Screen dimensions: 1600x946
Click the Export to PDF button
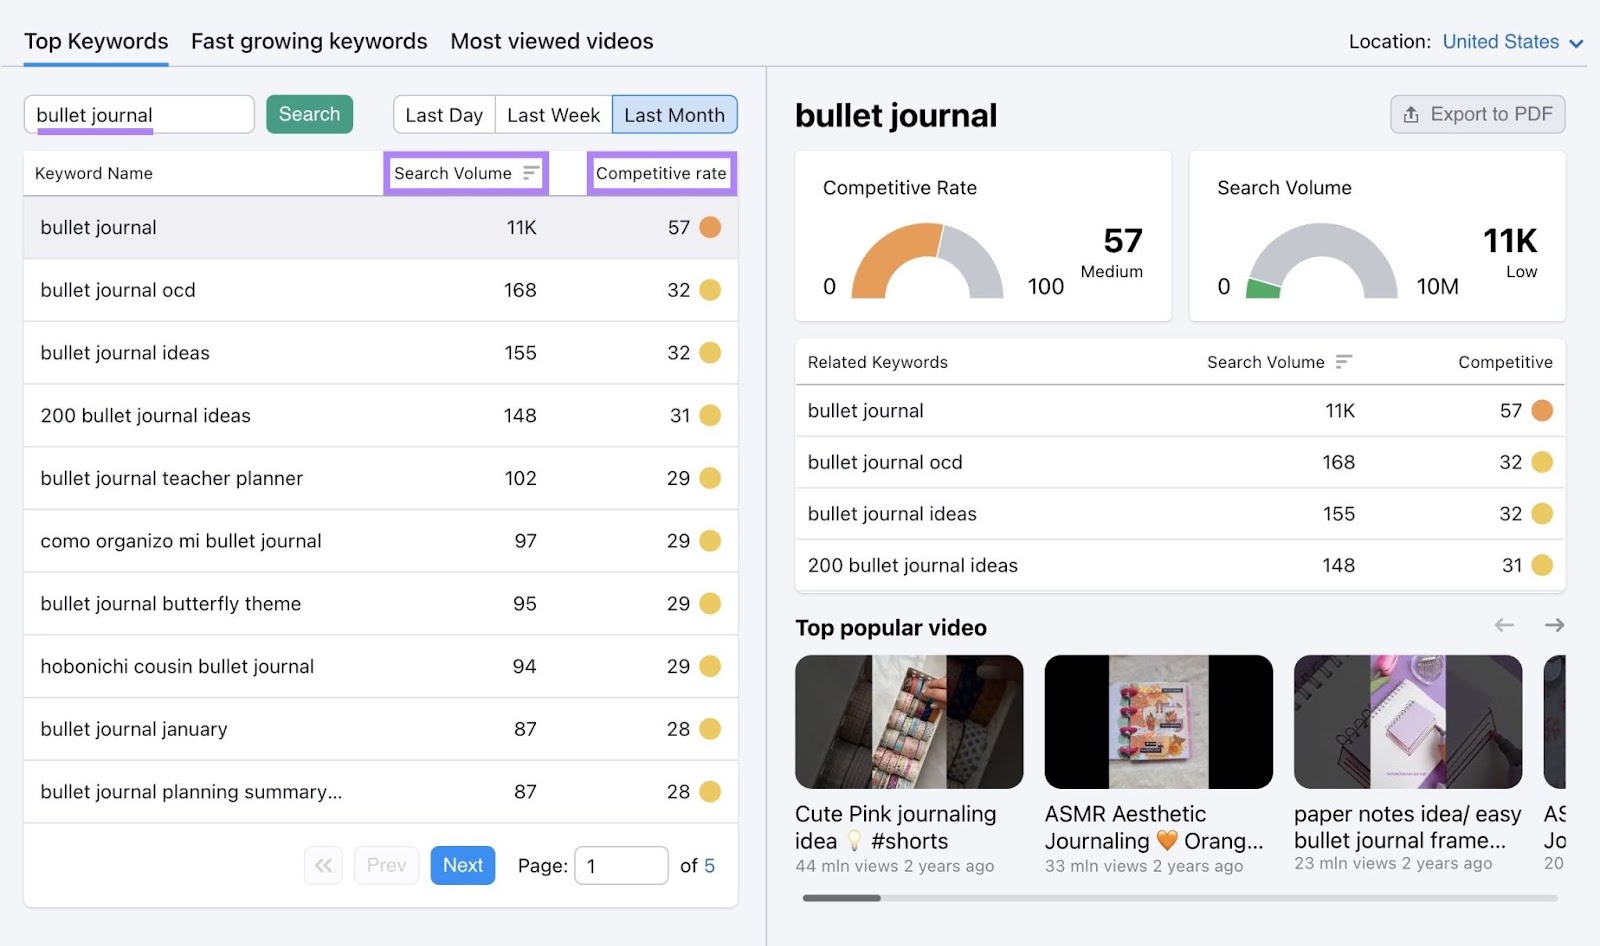(1477, 114)
